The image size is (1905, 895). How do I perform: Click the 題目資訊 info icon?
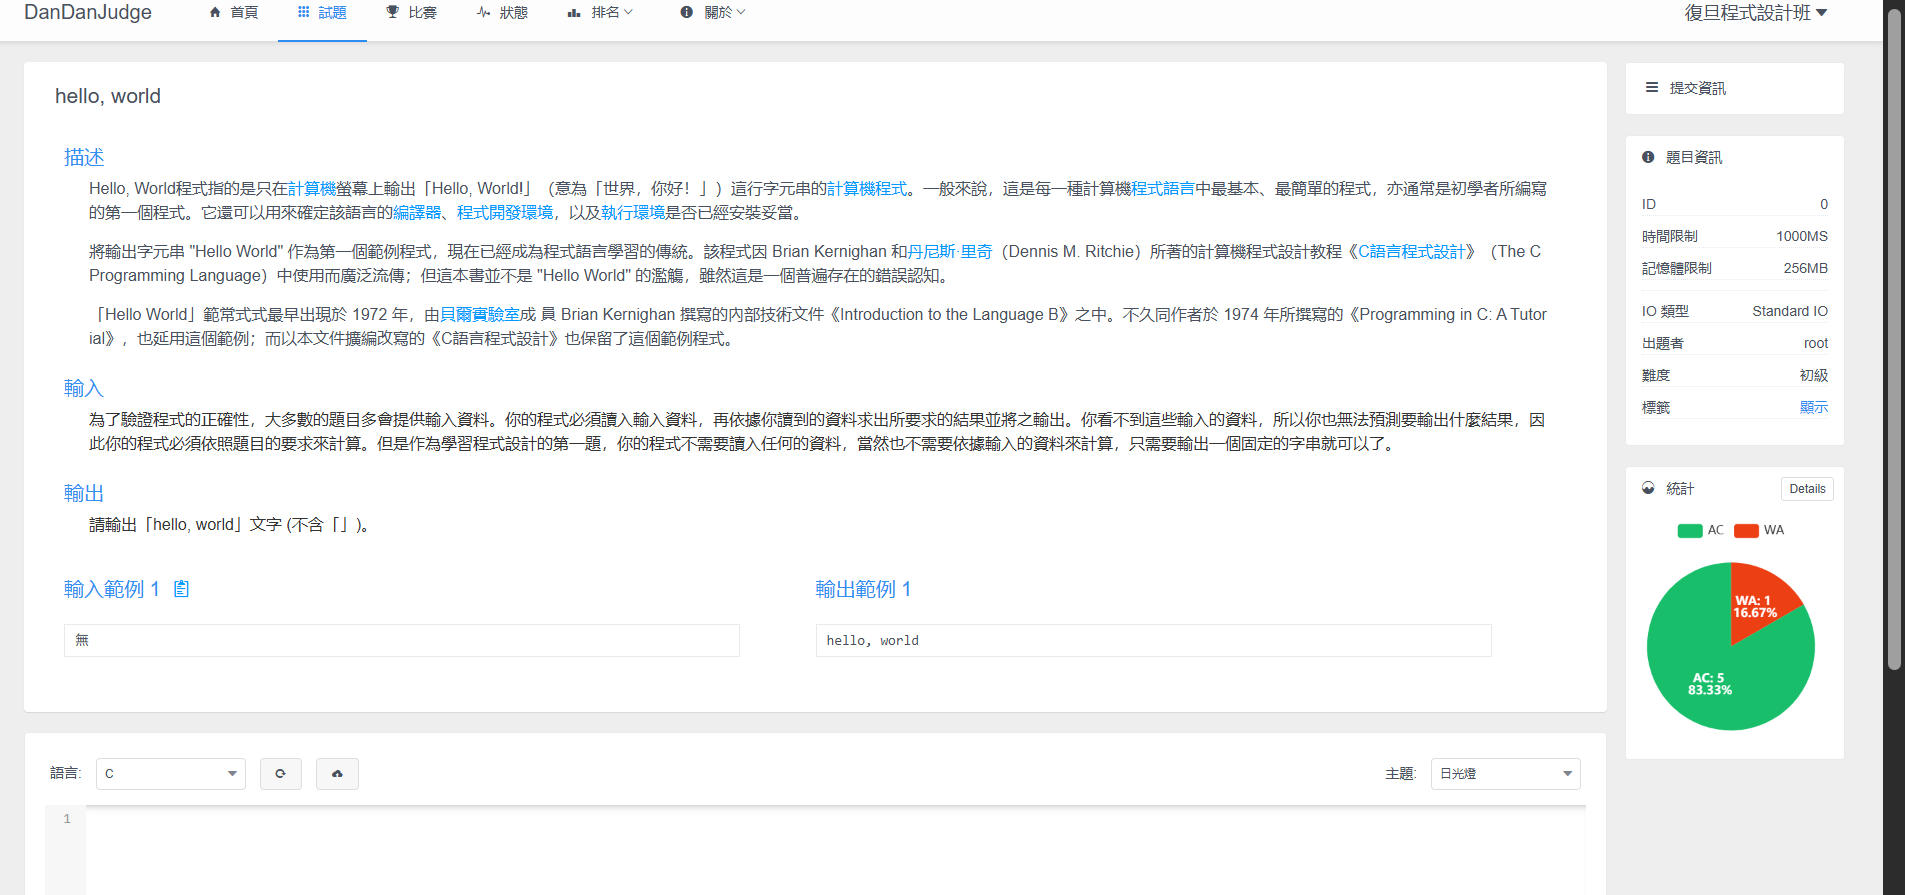pos(1648,157)
